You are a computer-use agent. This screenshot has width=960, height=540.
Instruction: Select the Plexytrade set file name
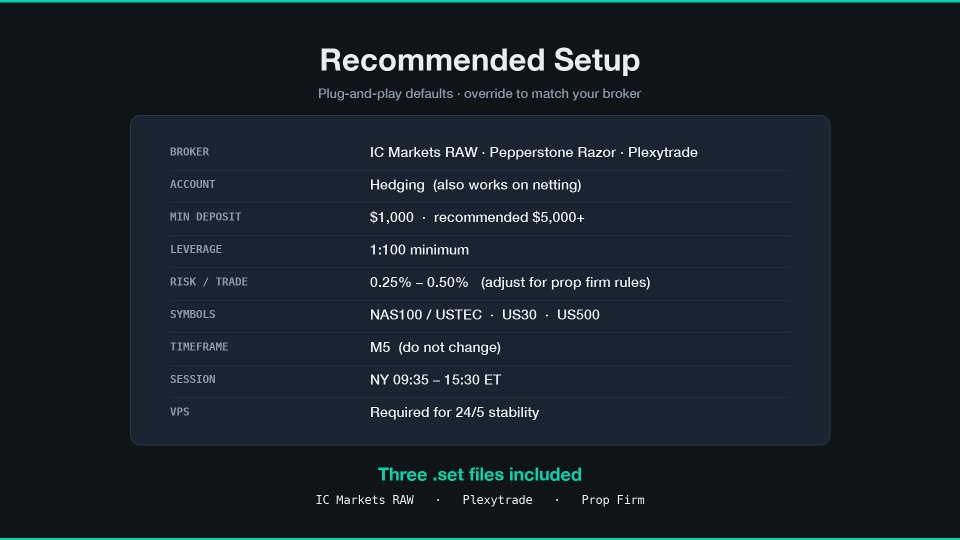click(497, 500)
